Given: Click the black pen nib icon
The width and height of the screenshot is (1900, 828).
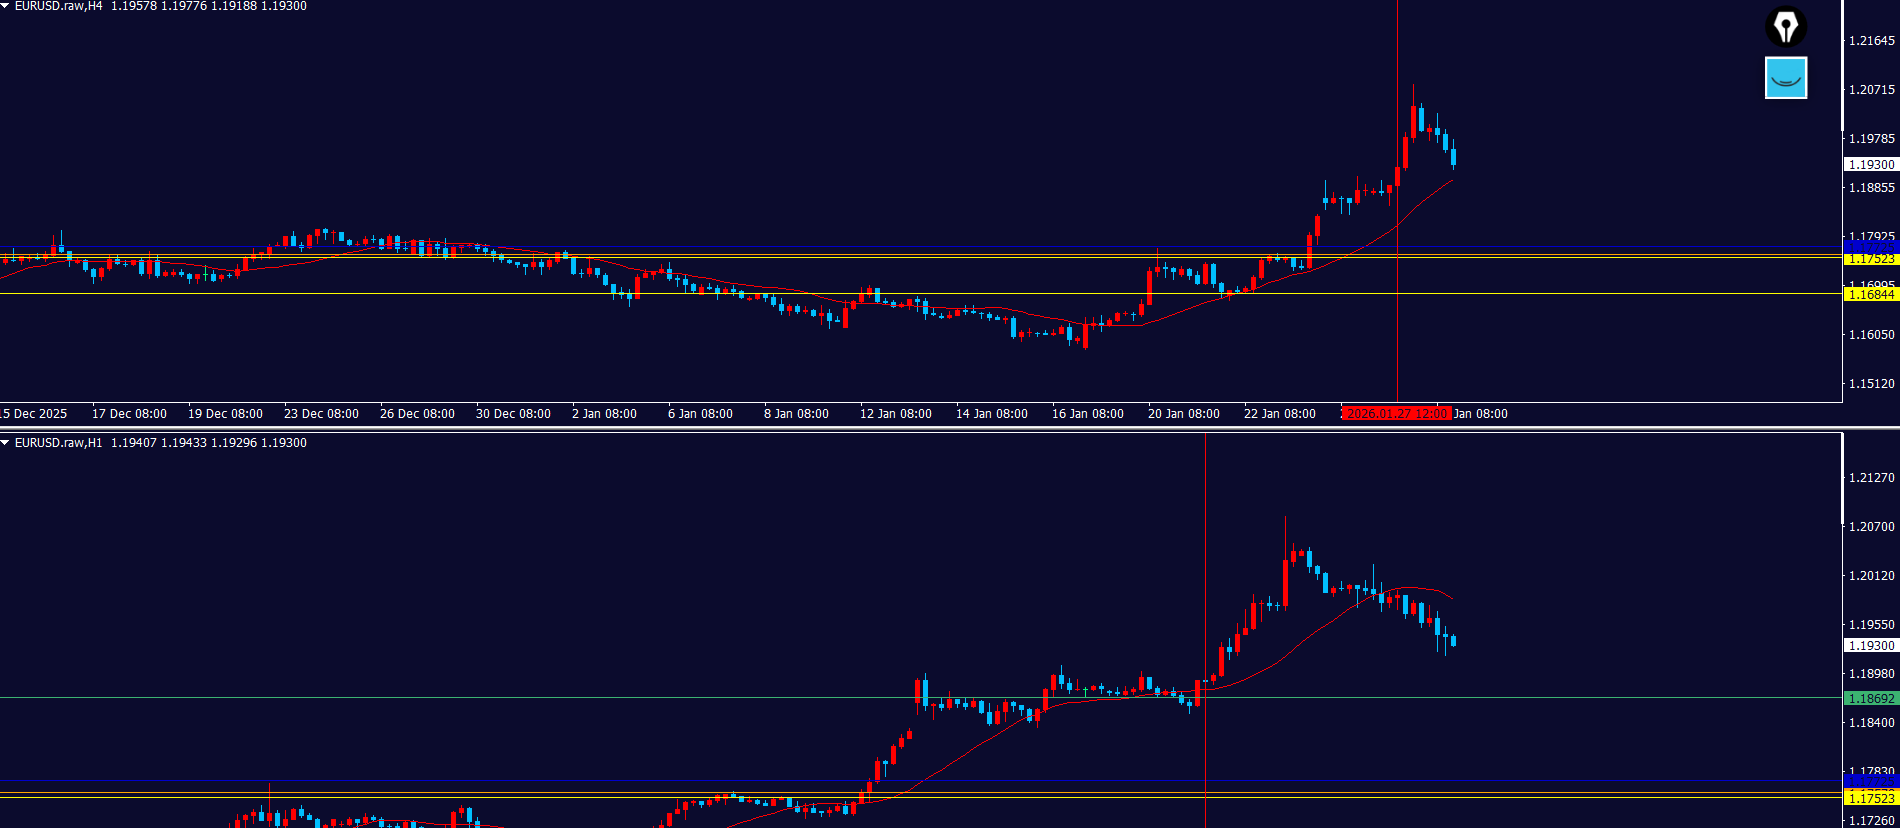Looking at the screenshot, I should [x=1785, y=27].
